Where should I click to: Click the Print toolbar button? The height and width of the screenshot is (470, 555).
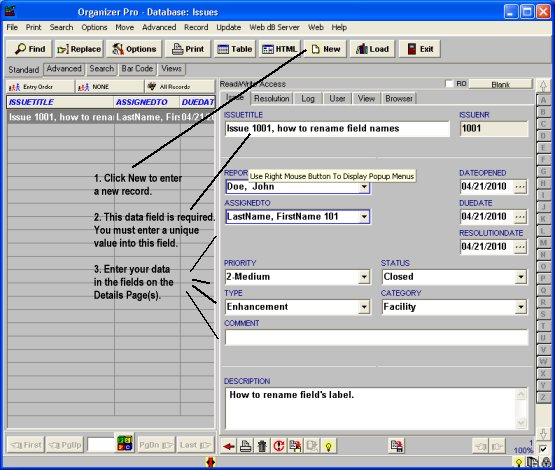188,49
